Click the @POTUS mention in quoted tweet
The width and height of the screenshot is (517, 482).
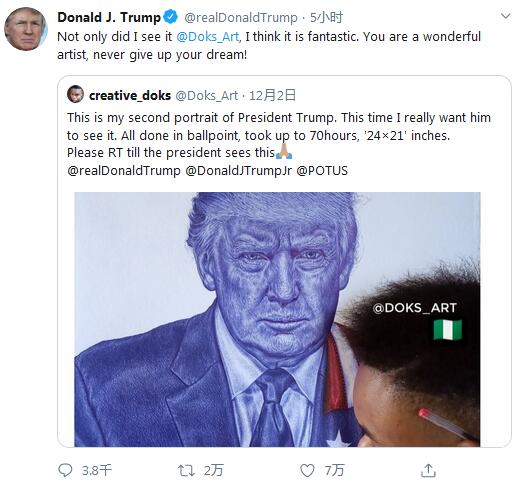pyautogui.click(x=322, y=171)
